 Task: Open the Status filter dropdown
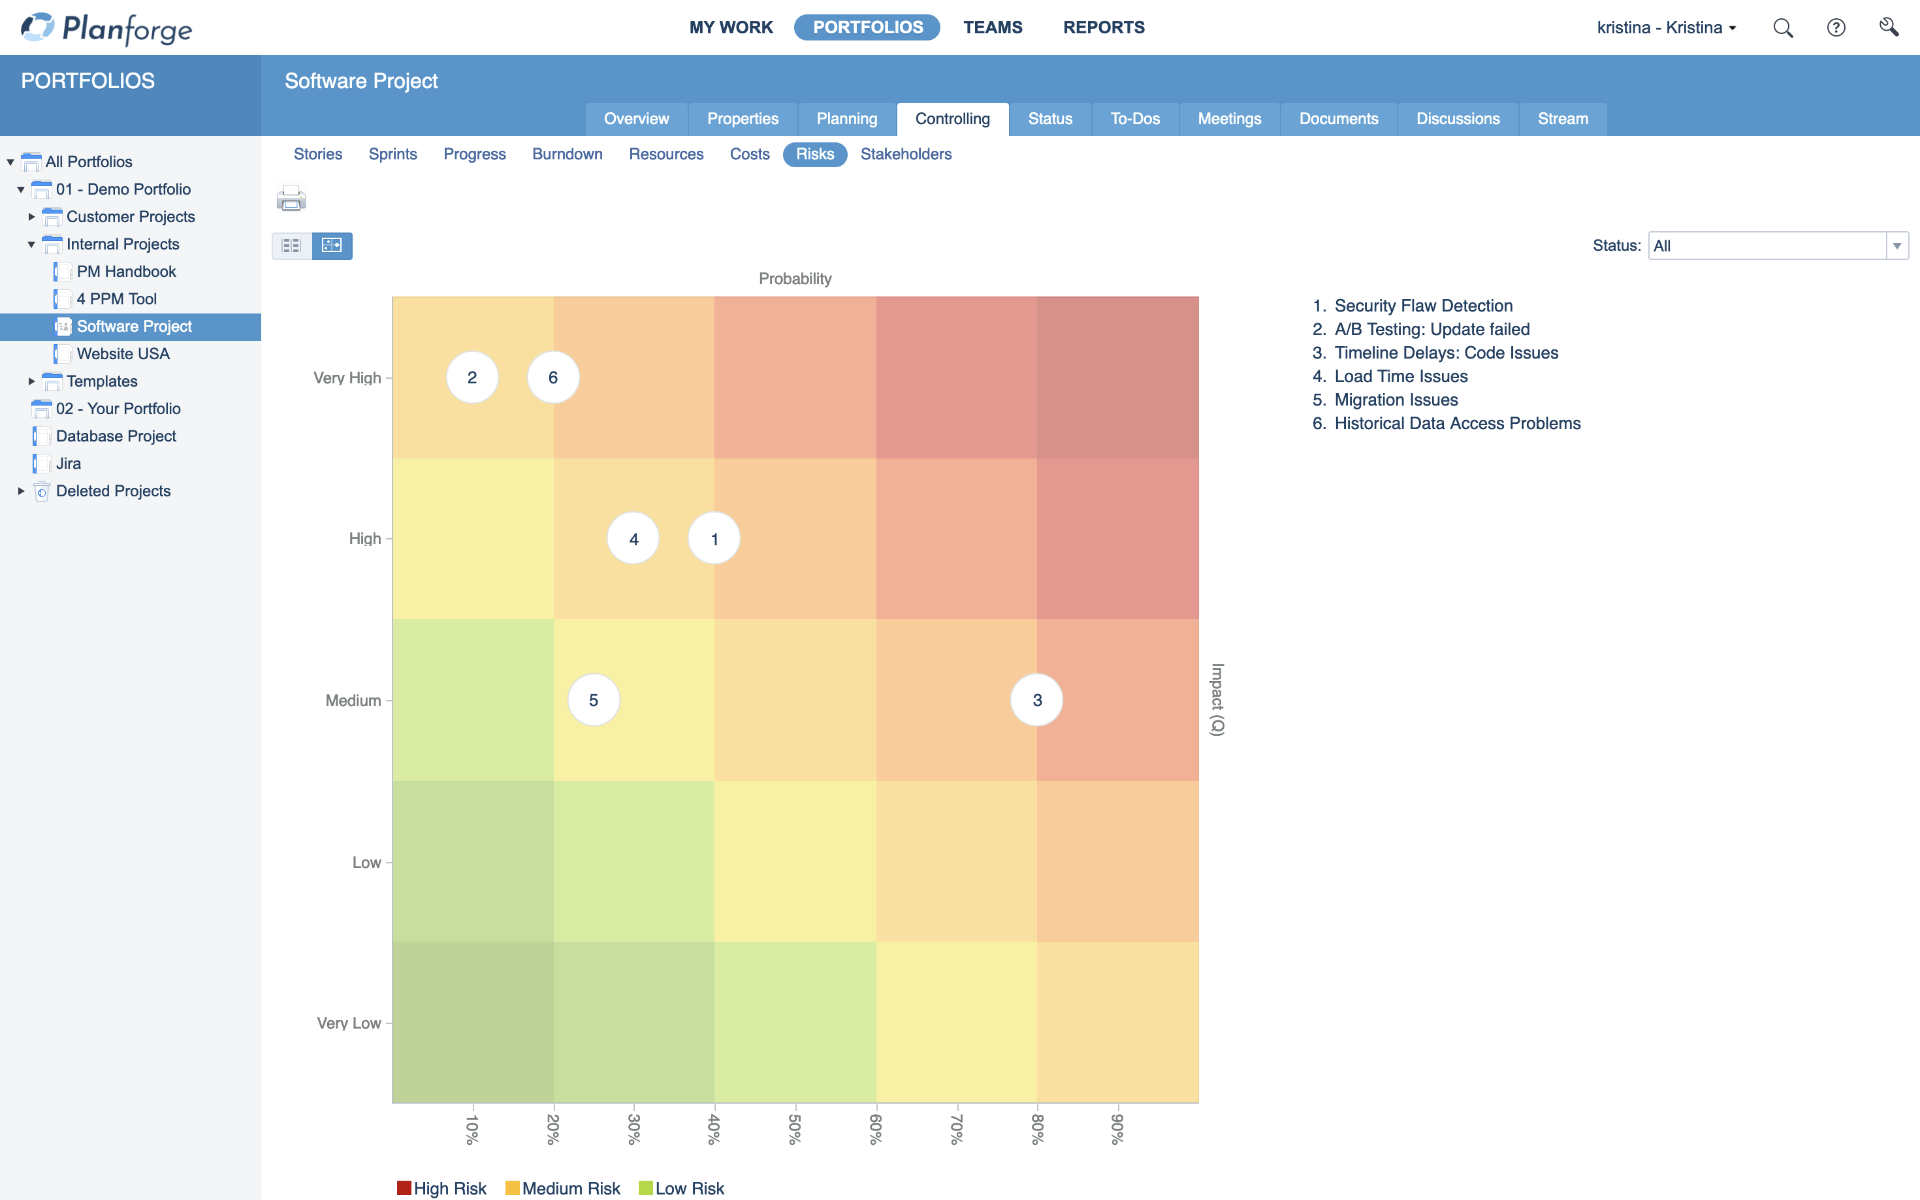point(1898,245)
